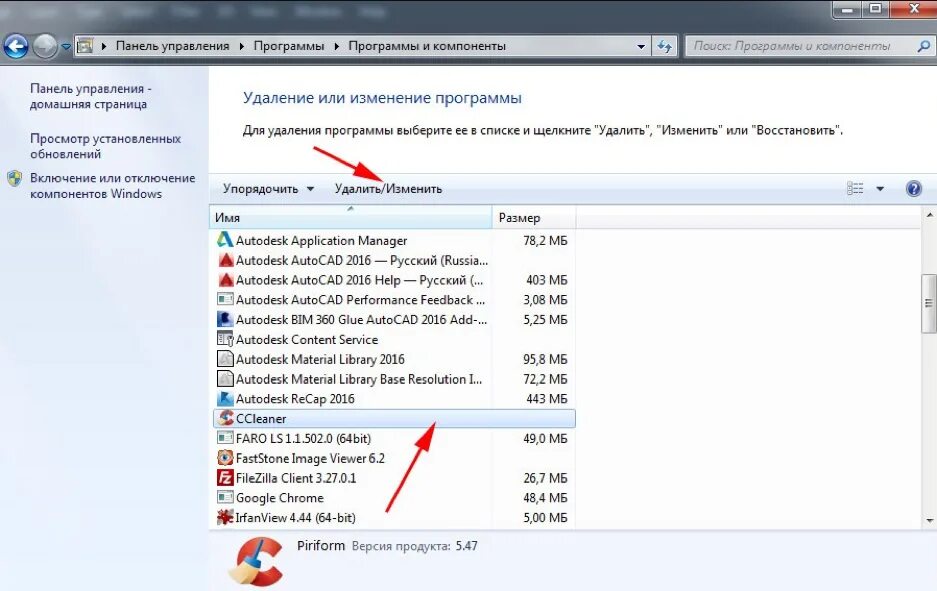Click the refresh button in address bar

pos(665,46)
